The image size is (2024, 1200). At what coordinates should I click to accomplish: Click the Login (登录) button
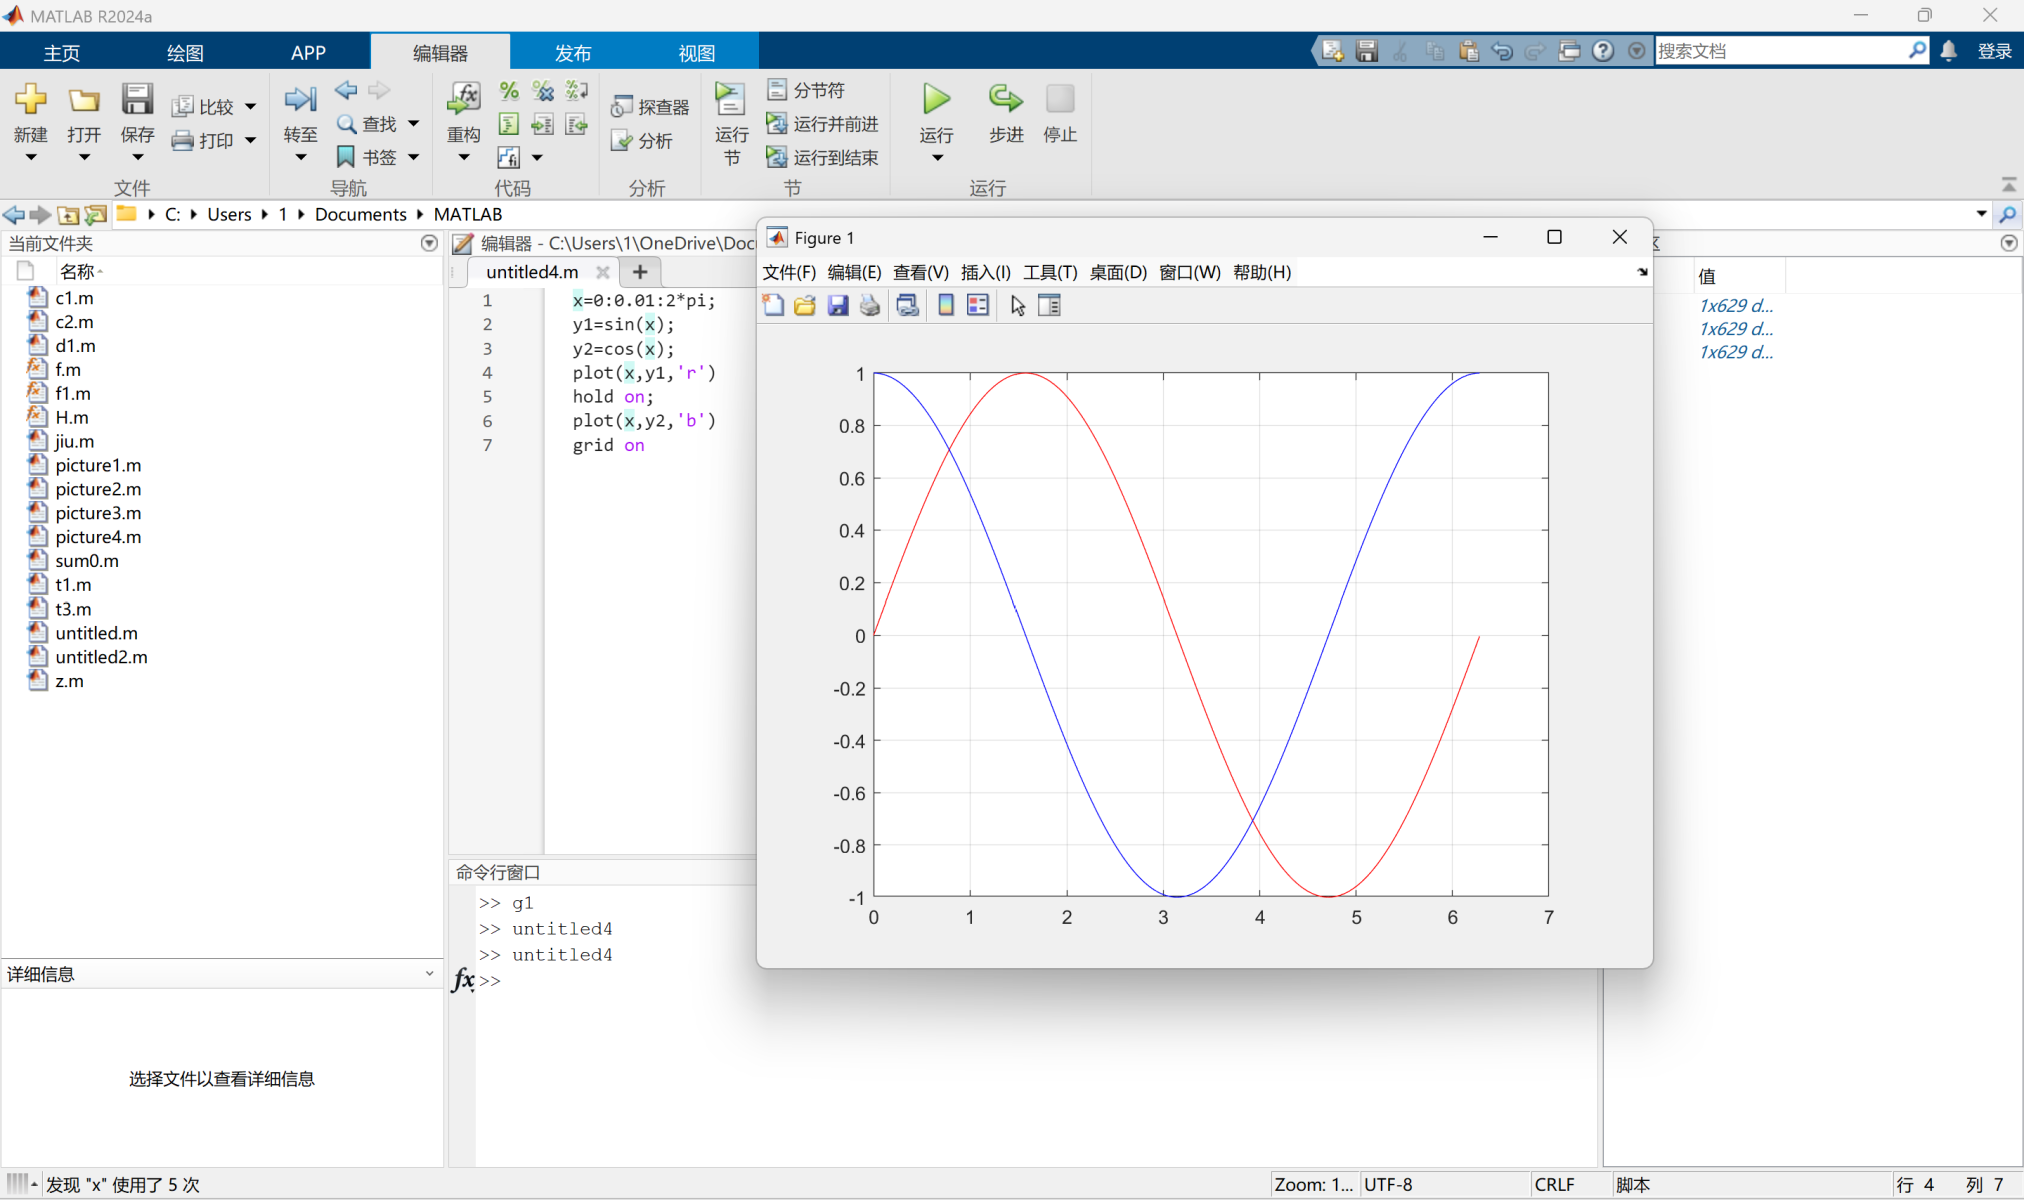(1994, 51)
